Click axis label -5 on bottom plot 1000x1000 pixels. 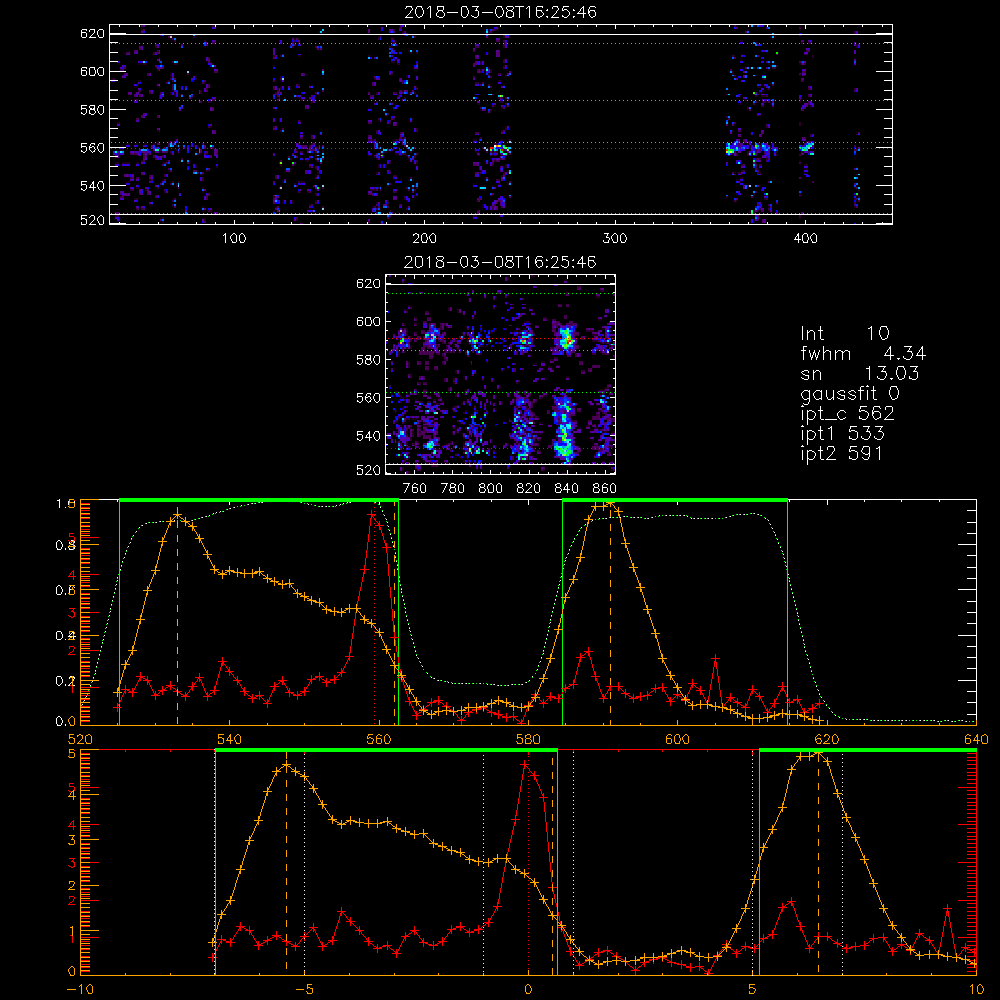pyautogui.click(x=305, y=990)
